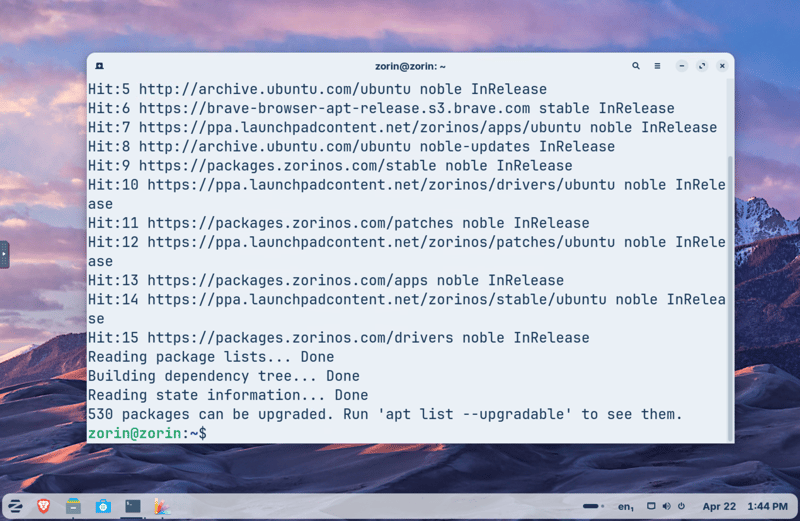Open the terminal hamburger menu
The width and height of the screenshot is (800, 521).
click(x=657, y=66)
